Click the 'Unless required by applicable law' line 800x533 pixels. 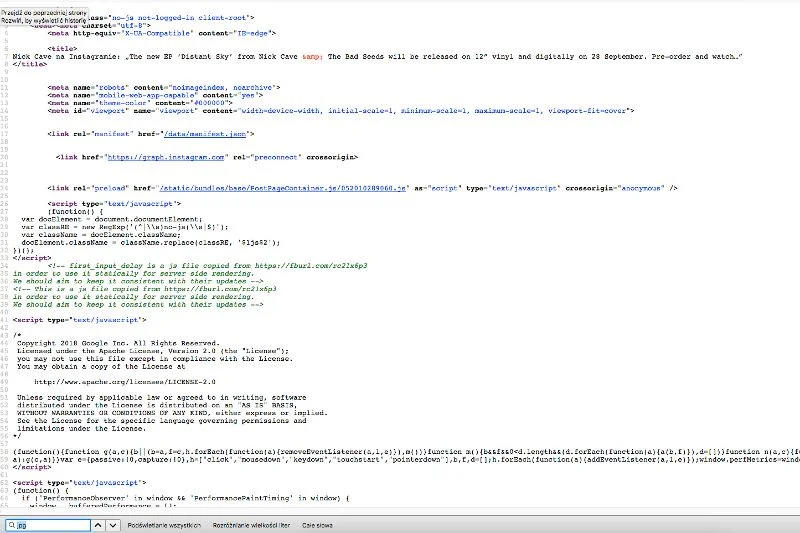(x=161, y=397)
